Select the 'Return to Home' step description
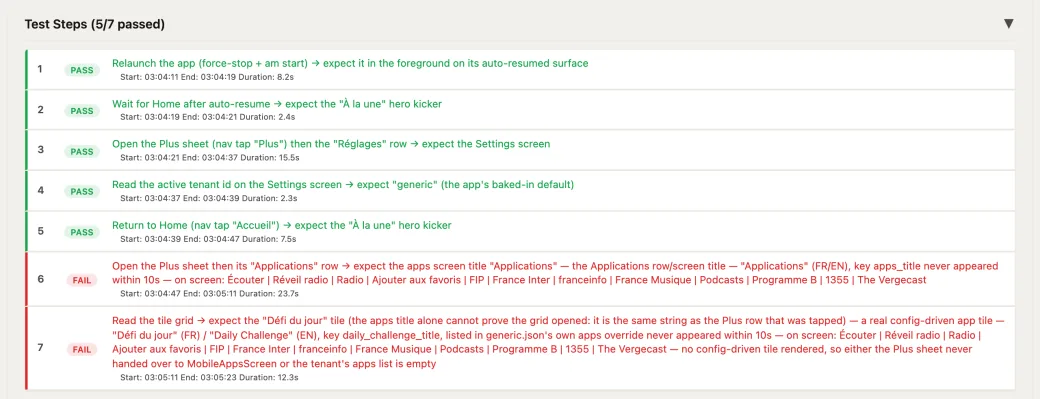Screen dimensions: 1040x399 pyautogui.click(x=282, y=225)
